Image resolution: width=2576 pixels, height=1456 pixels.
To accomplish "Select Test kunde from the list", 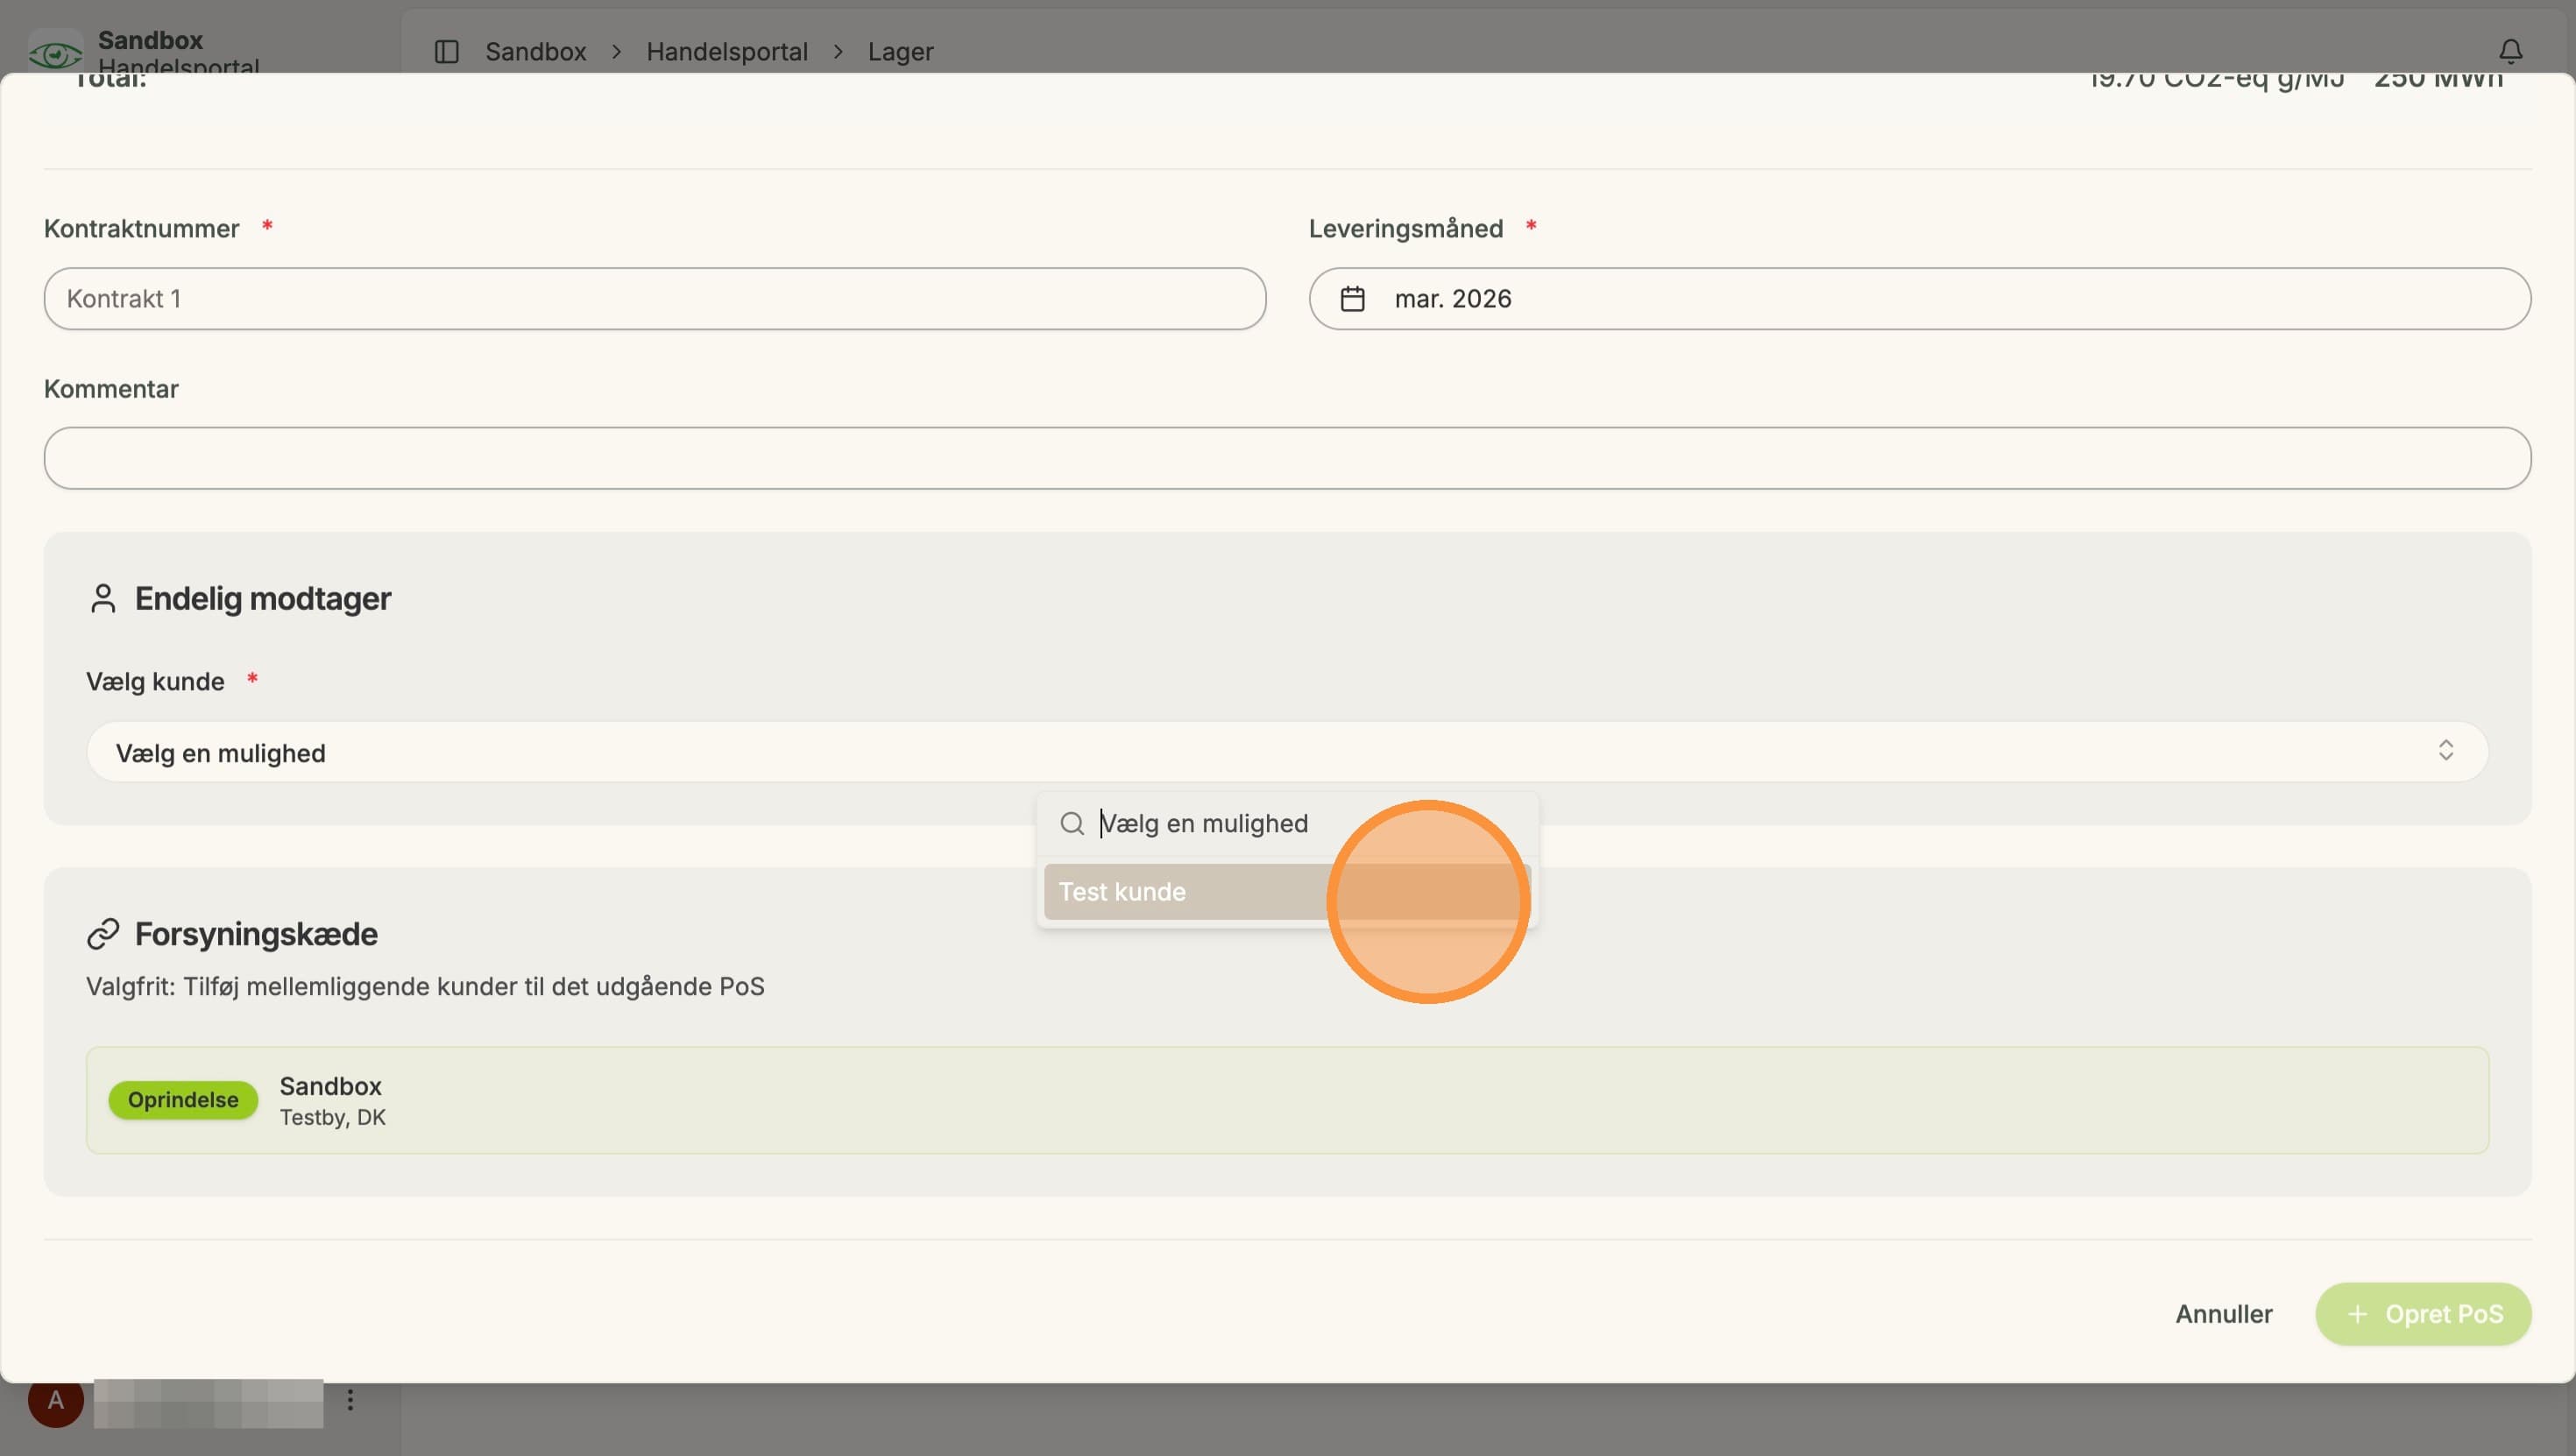I will [x=1287, y=892].
